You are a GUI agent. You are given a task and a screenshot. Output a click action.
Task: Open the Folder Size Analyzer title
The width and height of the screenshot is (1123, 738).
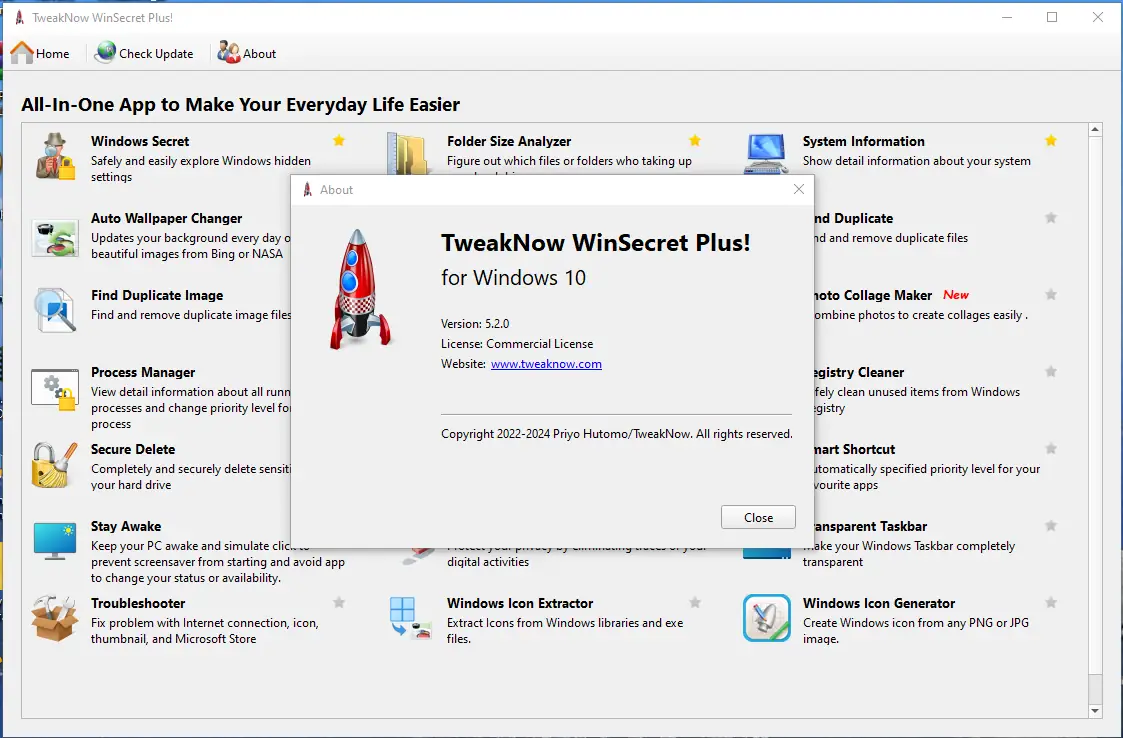coord(509,141)
